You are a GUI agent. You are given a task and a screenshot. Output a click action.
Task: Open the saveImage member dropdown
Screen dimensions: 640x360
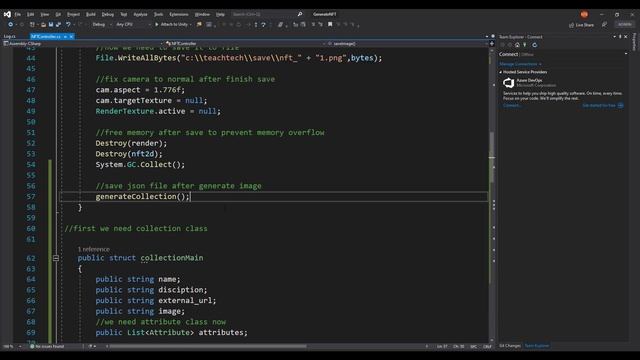tap(407, 43)
